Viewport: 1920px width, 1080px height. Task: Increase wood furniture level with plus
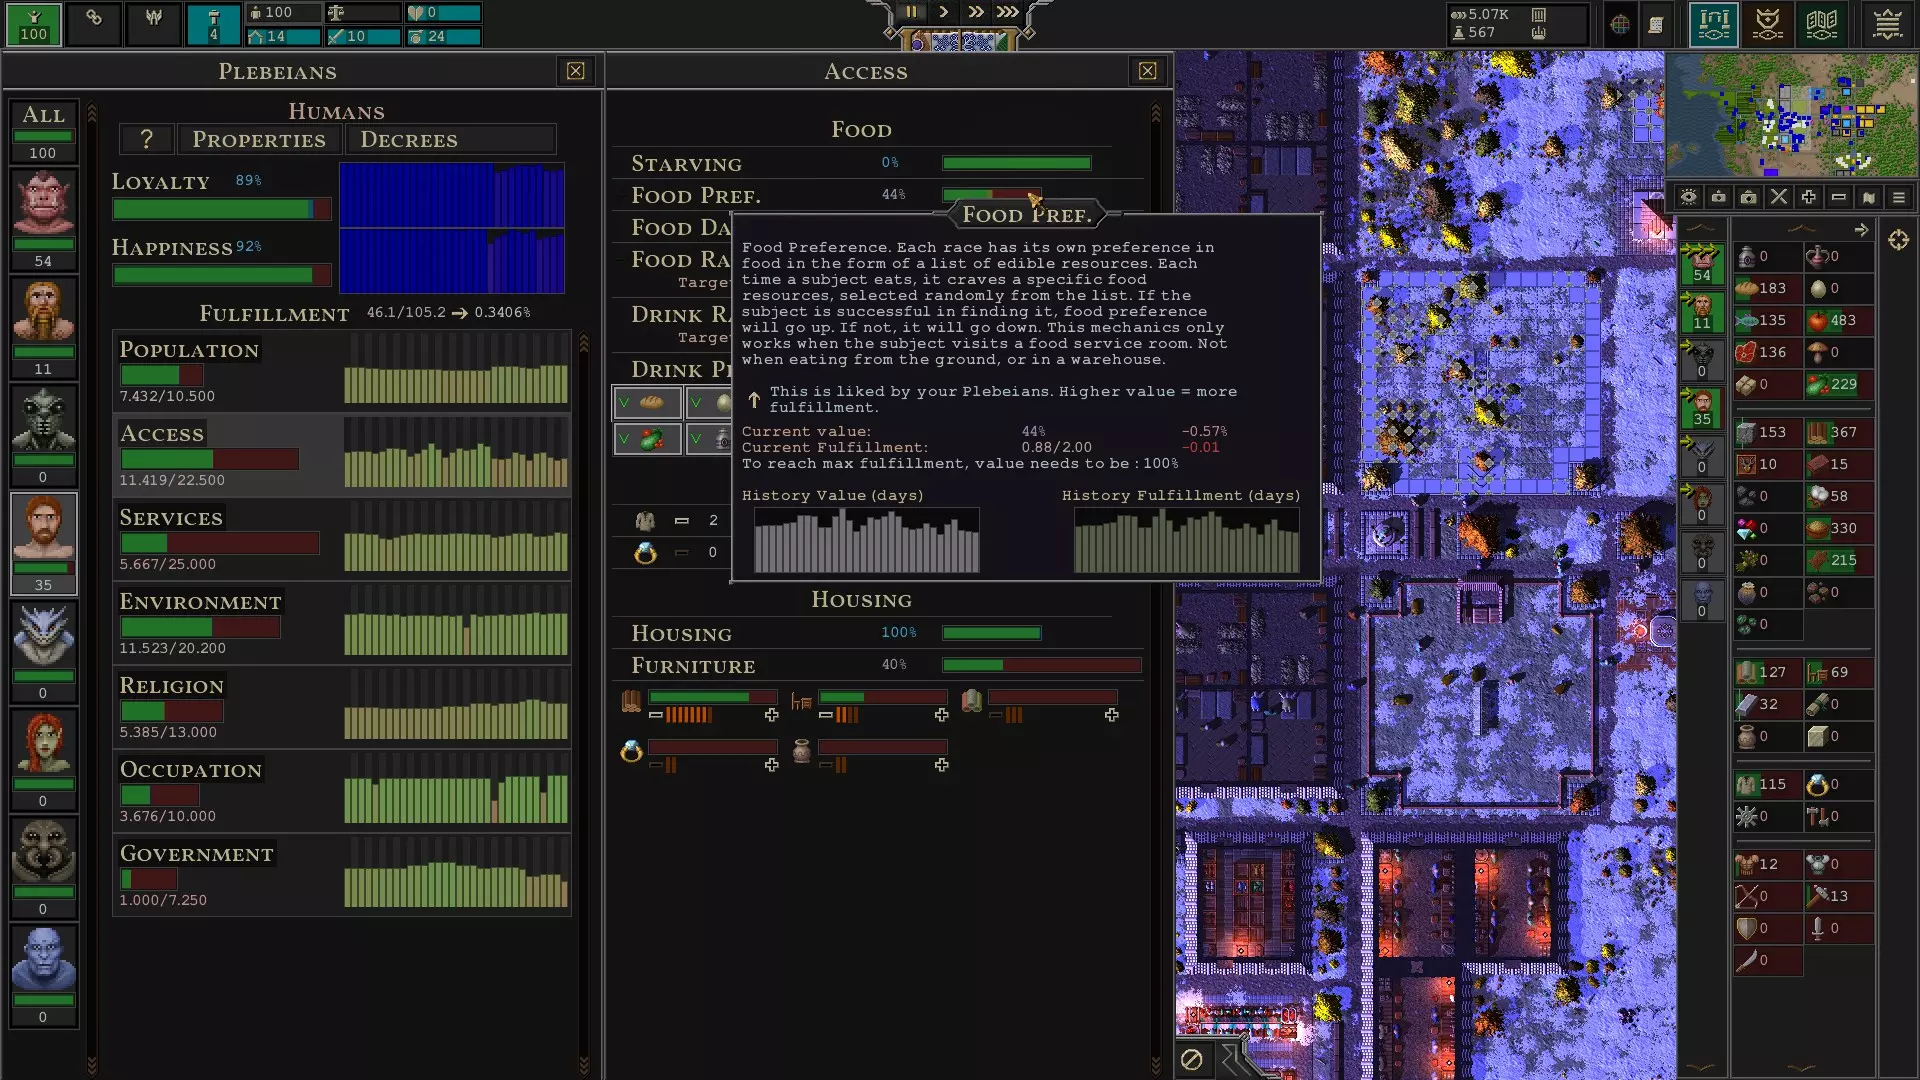tap(771, 715)
